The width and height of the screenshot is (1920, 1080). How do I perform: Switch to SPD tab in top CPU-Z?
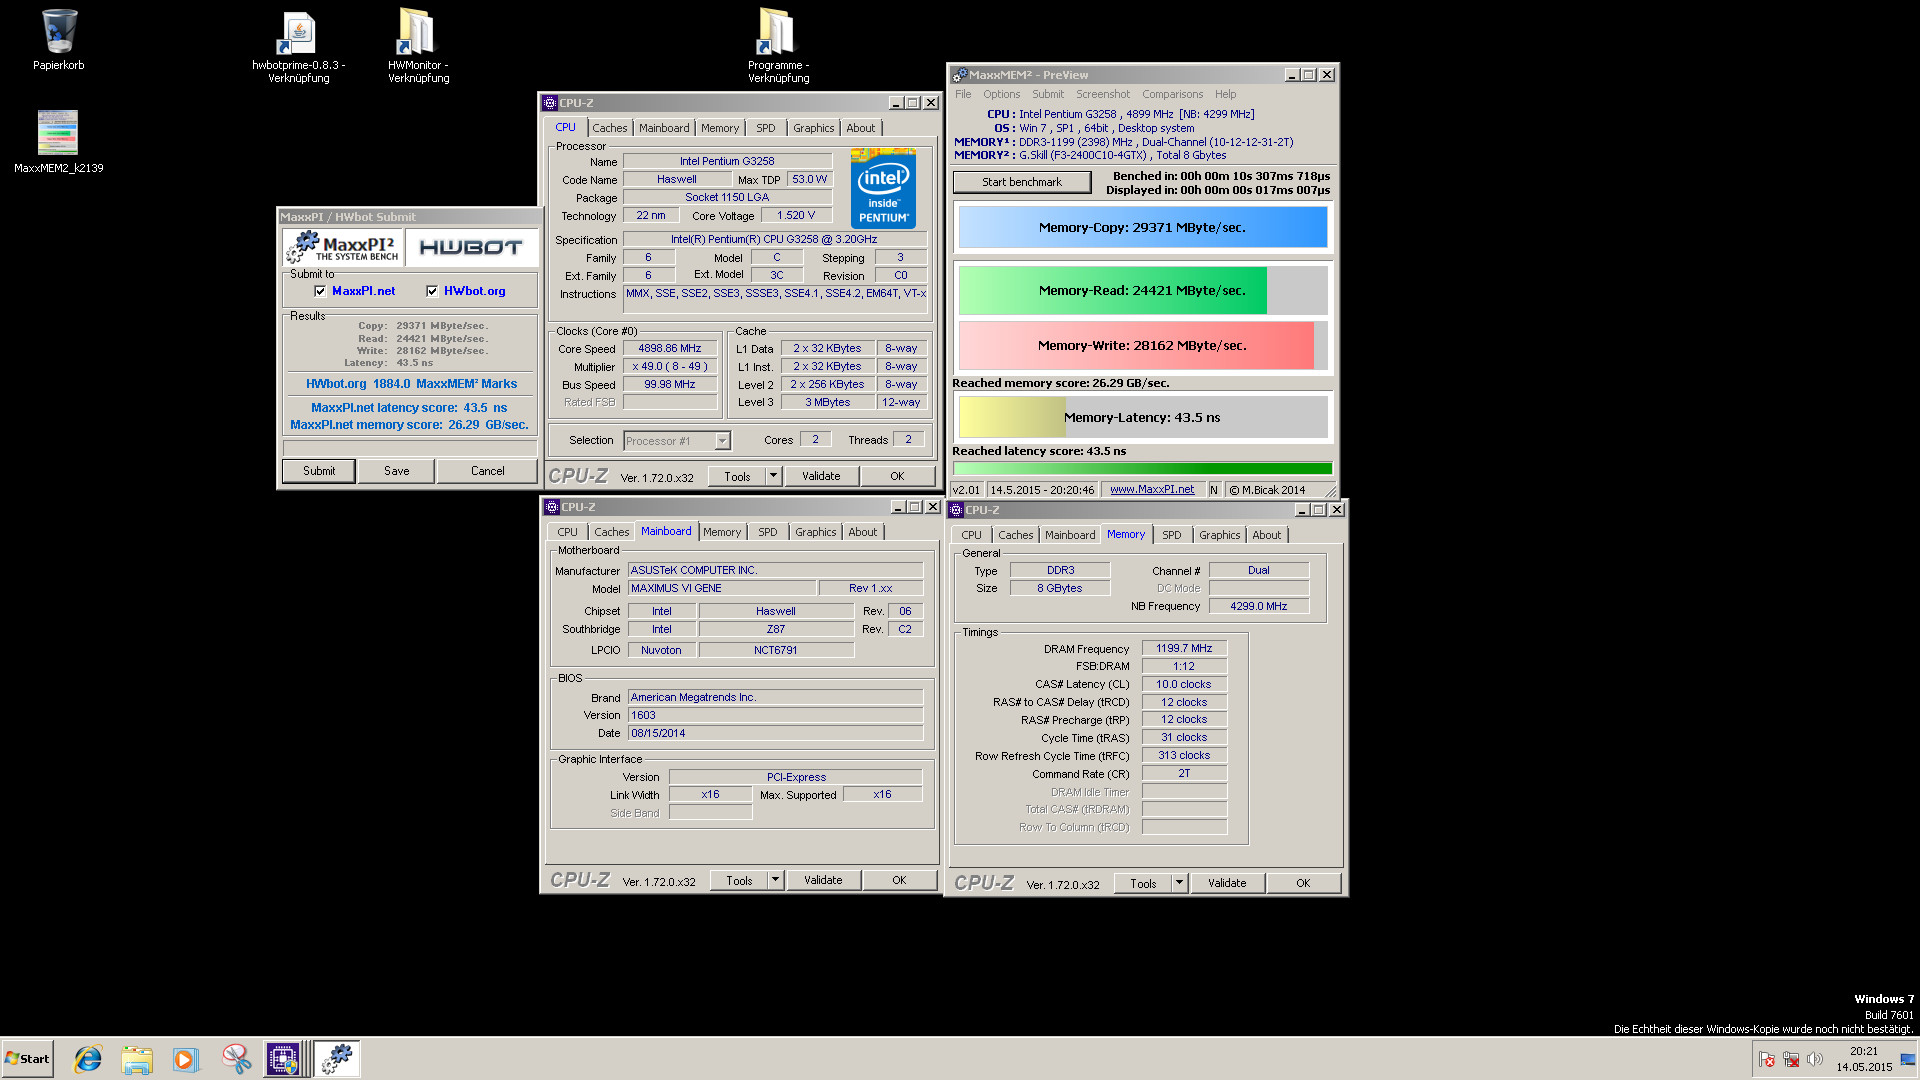tap(765, 128)
